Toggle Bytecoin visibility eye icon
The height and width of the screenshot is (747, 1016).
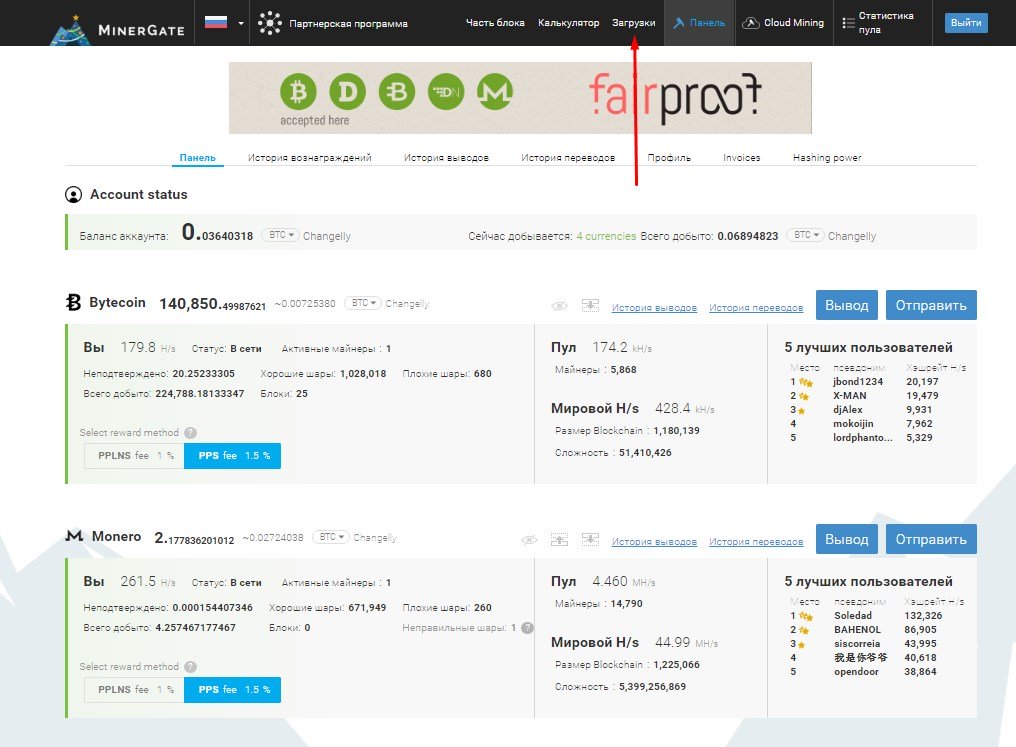coord(559,306)
